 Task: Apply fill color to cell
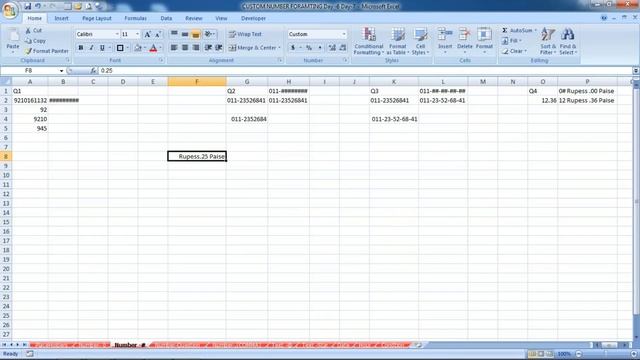pos(138,48)
